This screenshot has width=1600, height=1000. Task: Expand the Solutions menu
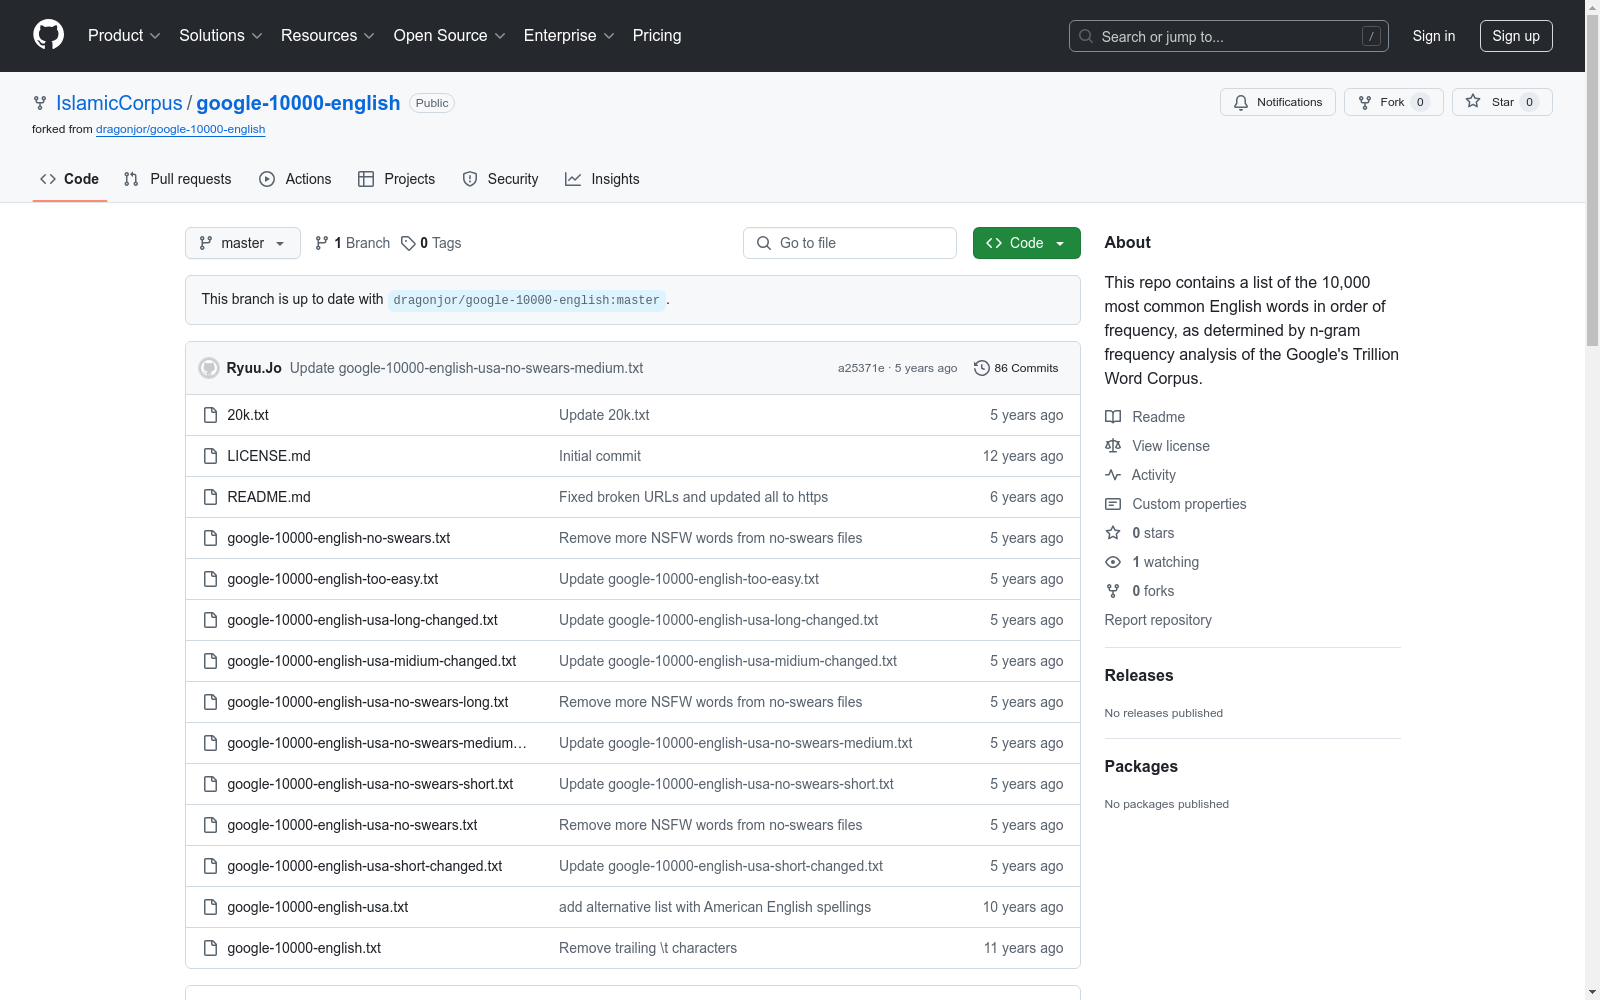coord(220,35)
